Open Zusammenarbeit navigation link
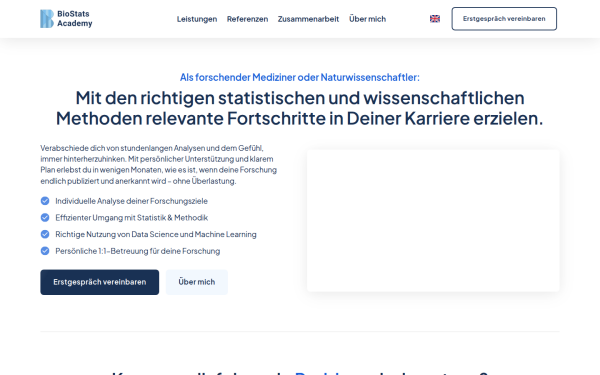 click(x=308, y=19)
